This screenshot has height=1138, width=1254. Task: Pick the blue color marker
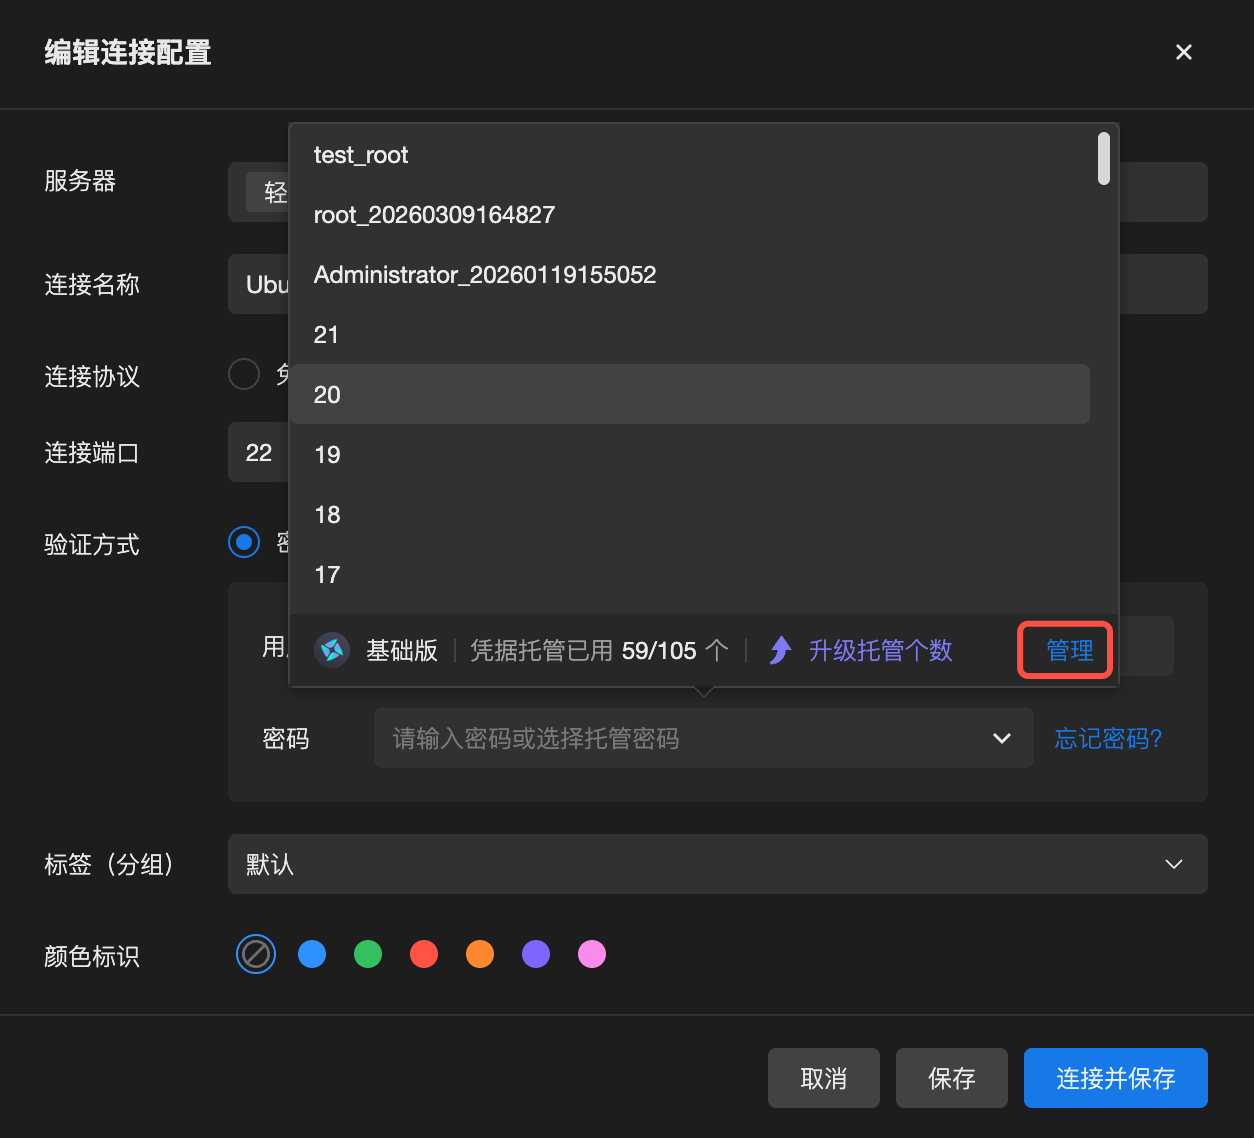(312, 954)
